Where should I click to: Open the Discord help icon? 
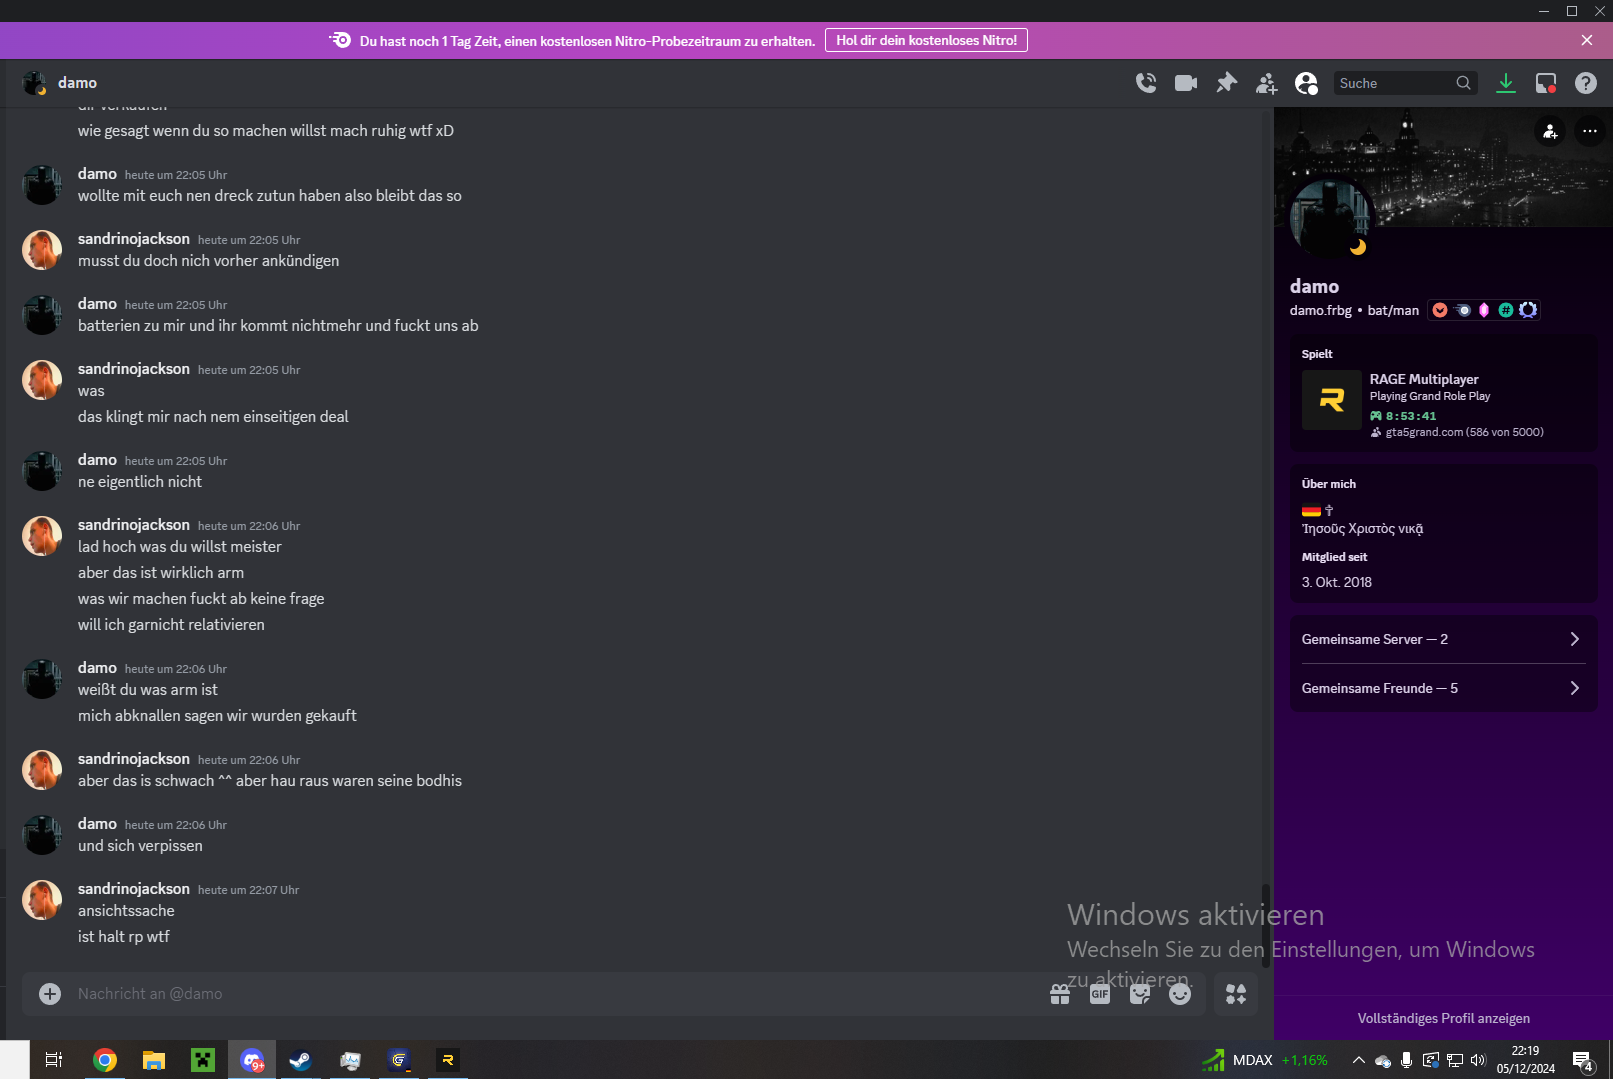(1586, 83)
